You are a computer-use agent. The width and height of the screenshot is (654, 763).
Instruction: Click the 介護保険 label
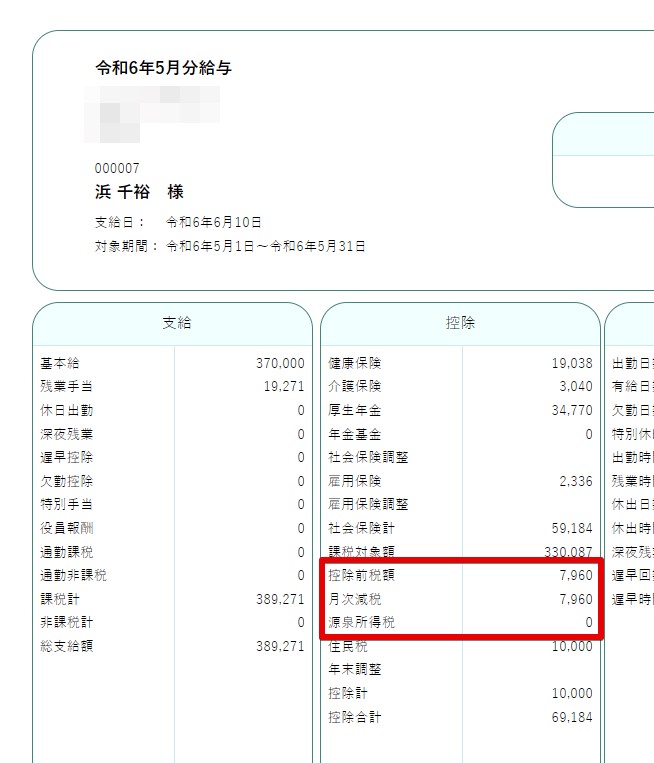[x=354, y=386]
